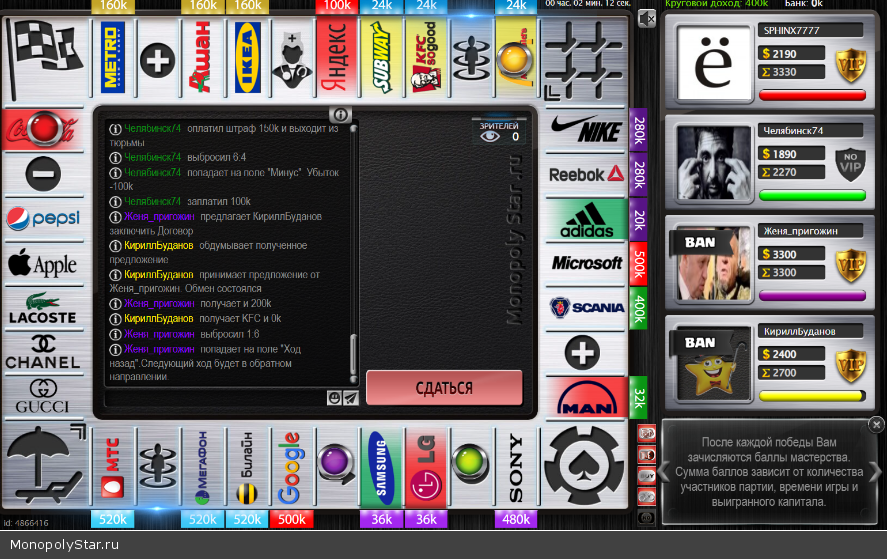
Task: Click the doctor tile on top row
Action: click(x=292, y=59)
